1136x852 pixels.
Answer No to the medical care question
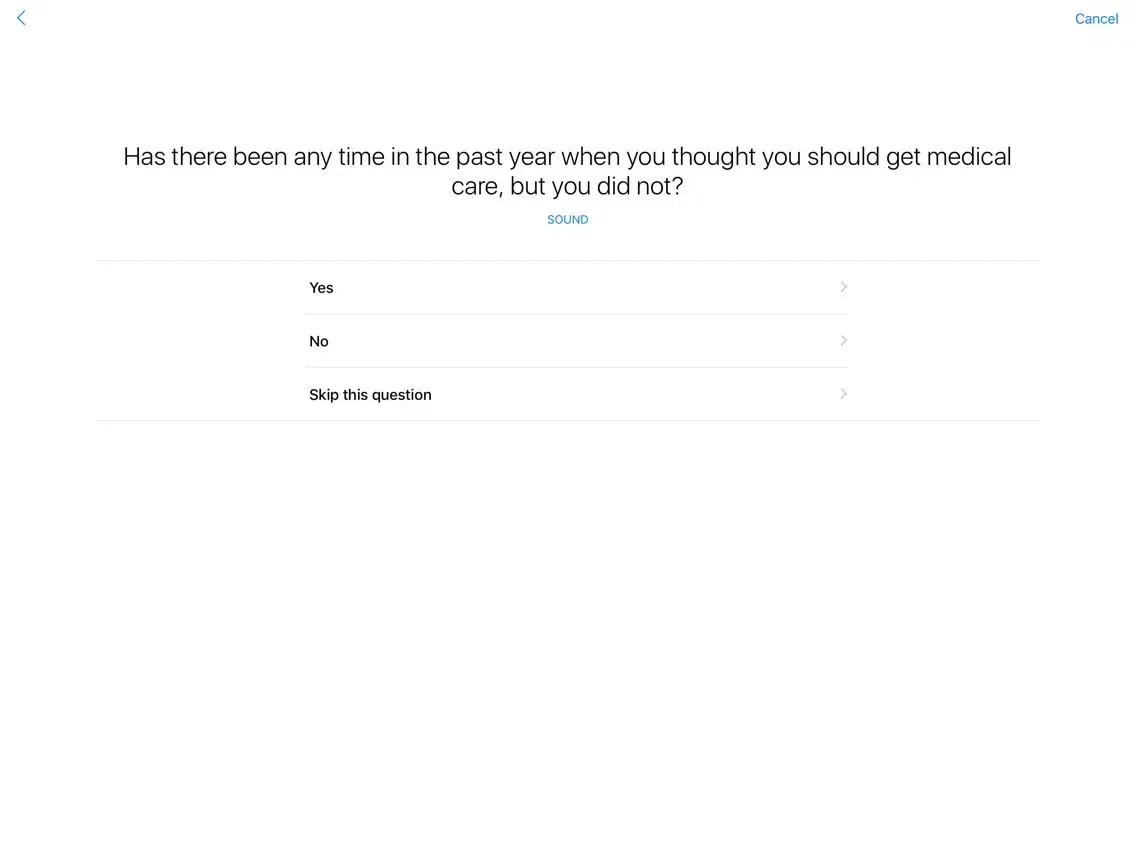click(575, 341)
